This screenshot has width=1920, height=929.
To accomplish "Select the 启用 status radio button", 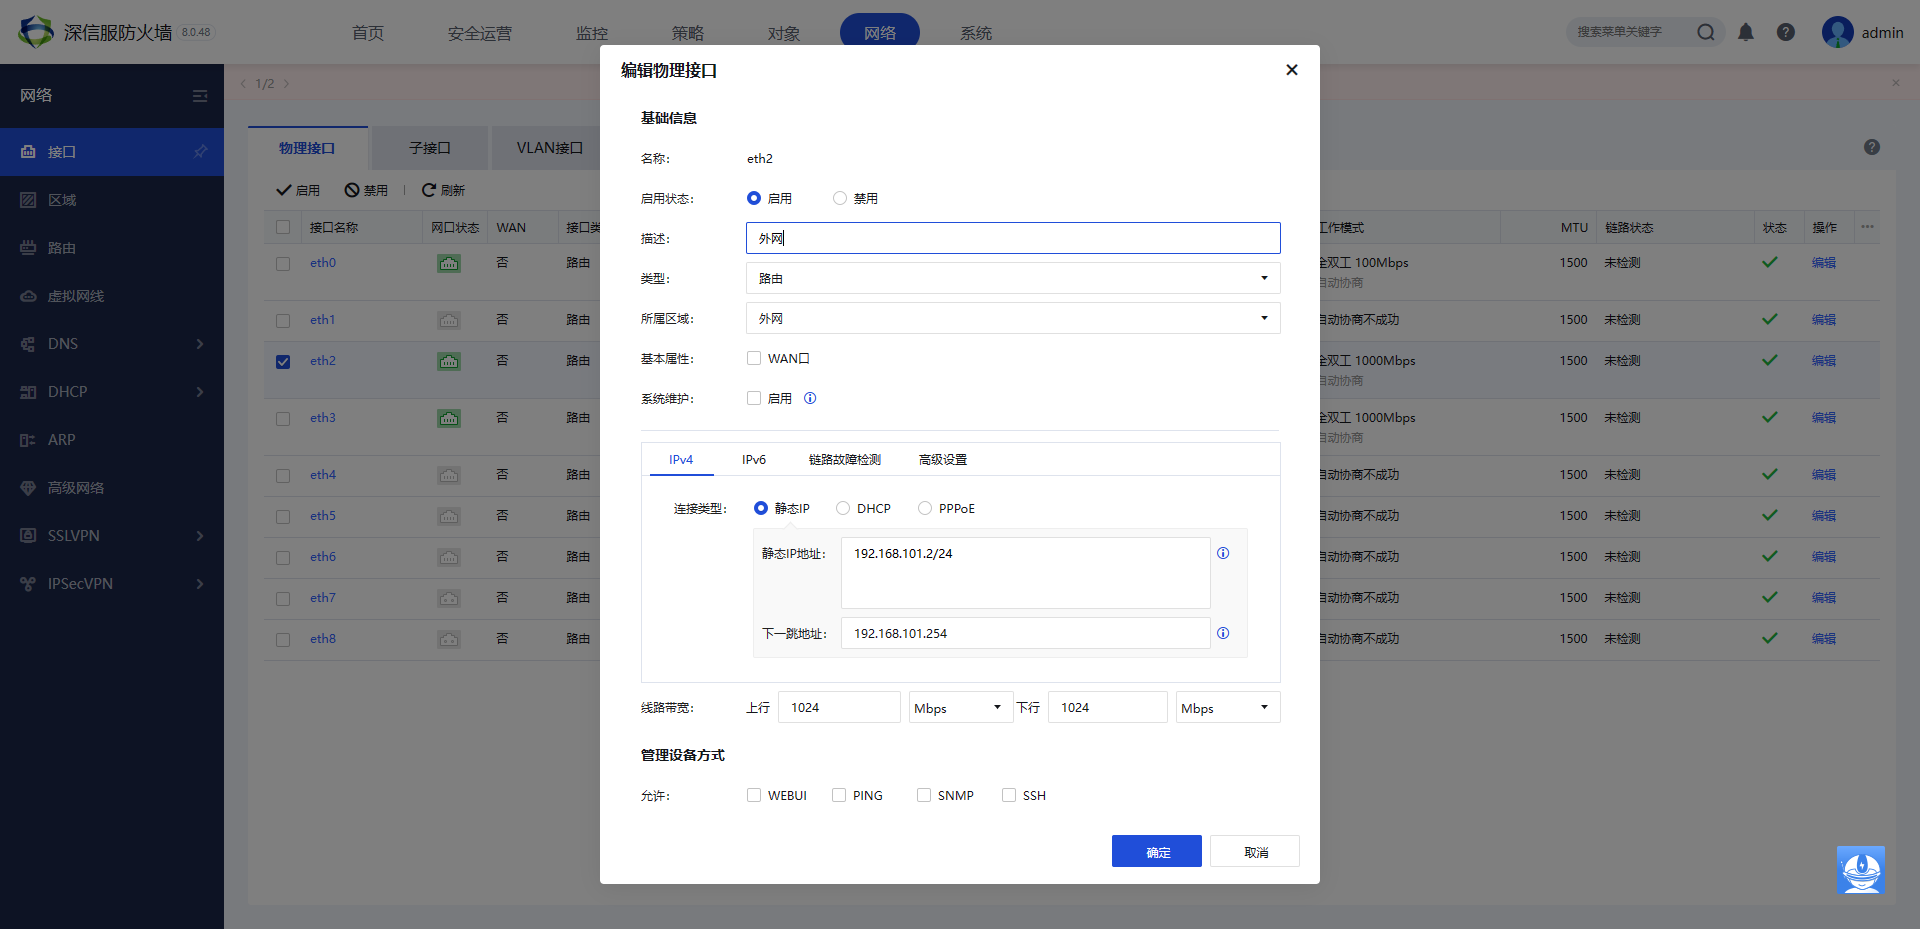I will point(754,198).
